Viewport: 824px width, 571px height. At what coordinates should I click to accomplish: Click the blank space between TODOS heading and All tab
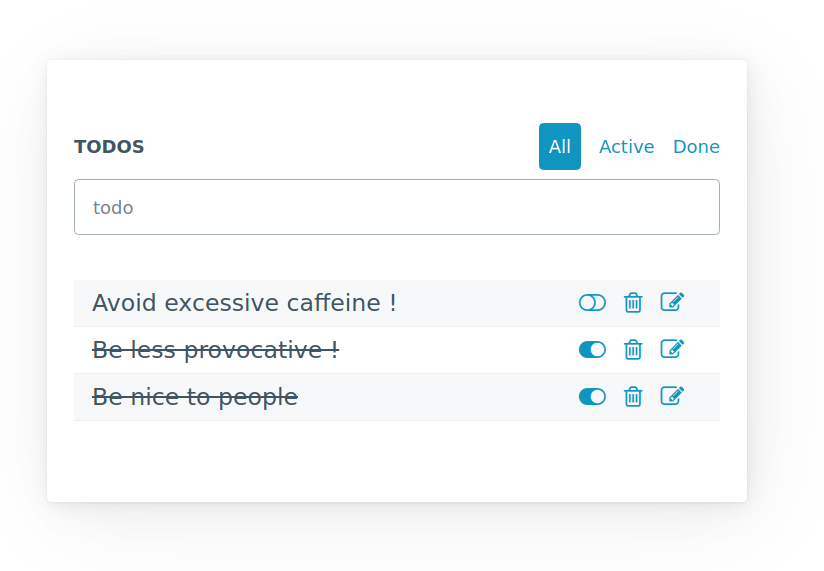342,147
